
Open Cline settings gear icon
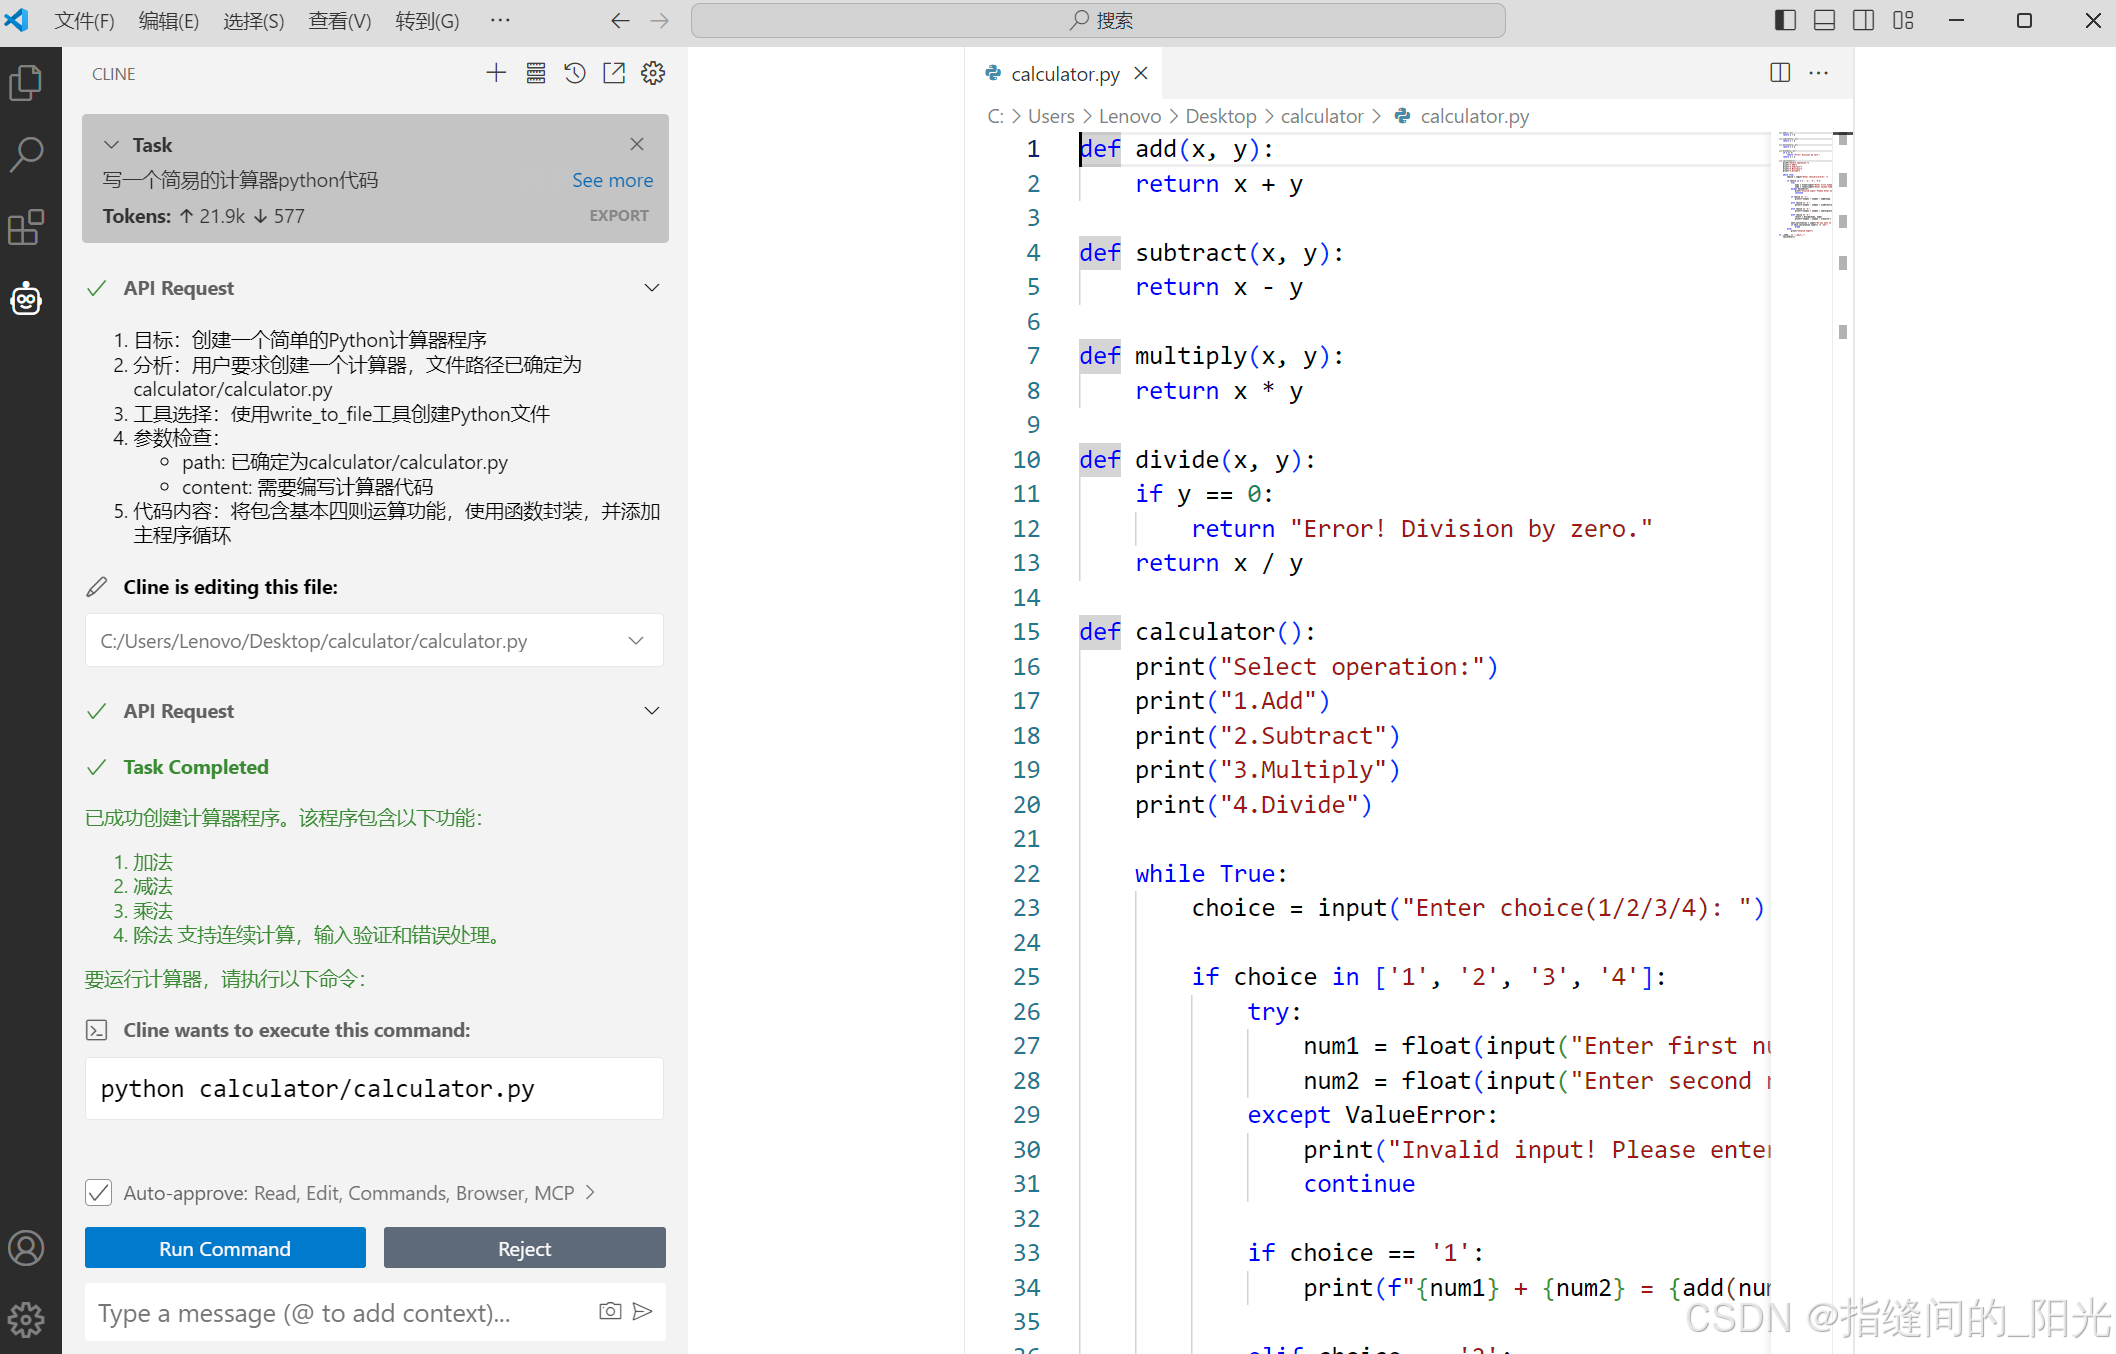tap(653, 73)
